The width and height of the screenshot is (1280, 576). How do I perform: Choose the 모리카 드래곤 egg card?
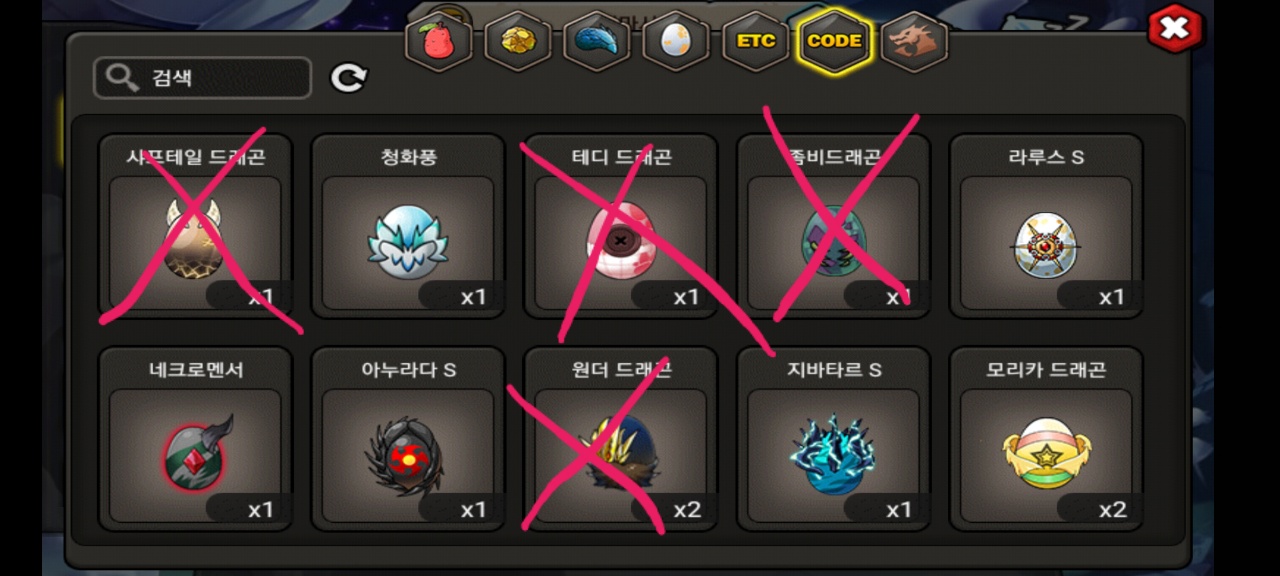(x=1046, y=438)
